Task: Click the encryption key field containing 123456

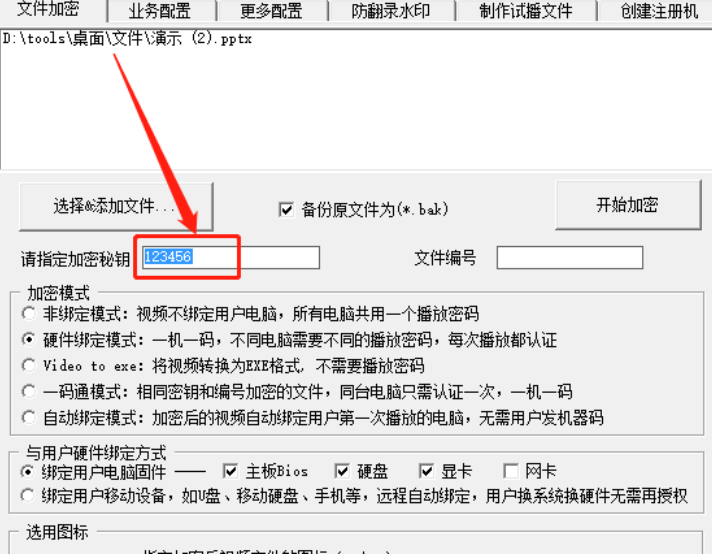Action: coord(231,258)
